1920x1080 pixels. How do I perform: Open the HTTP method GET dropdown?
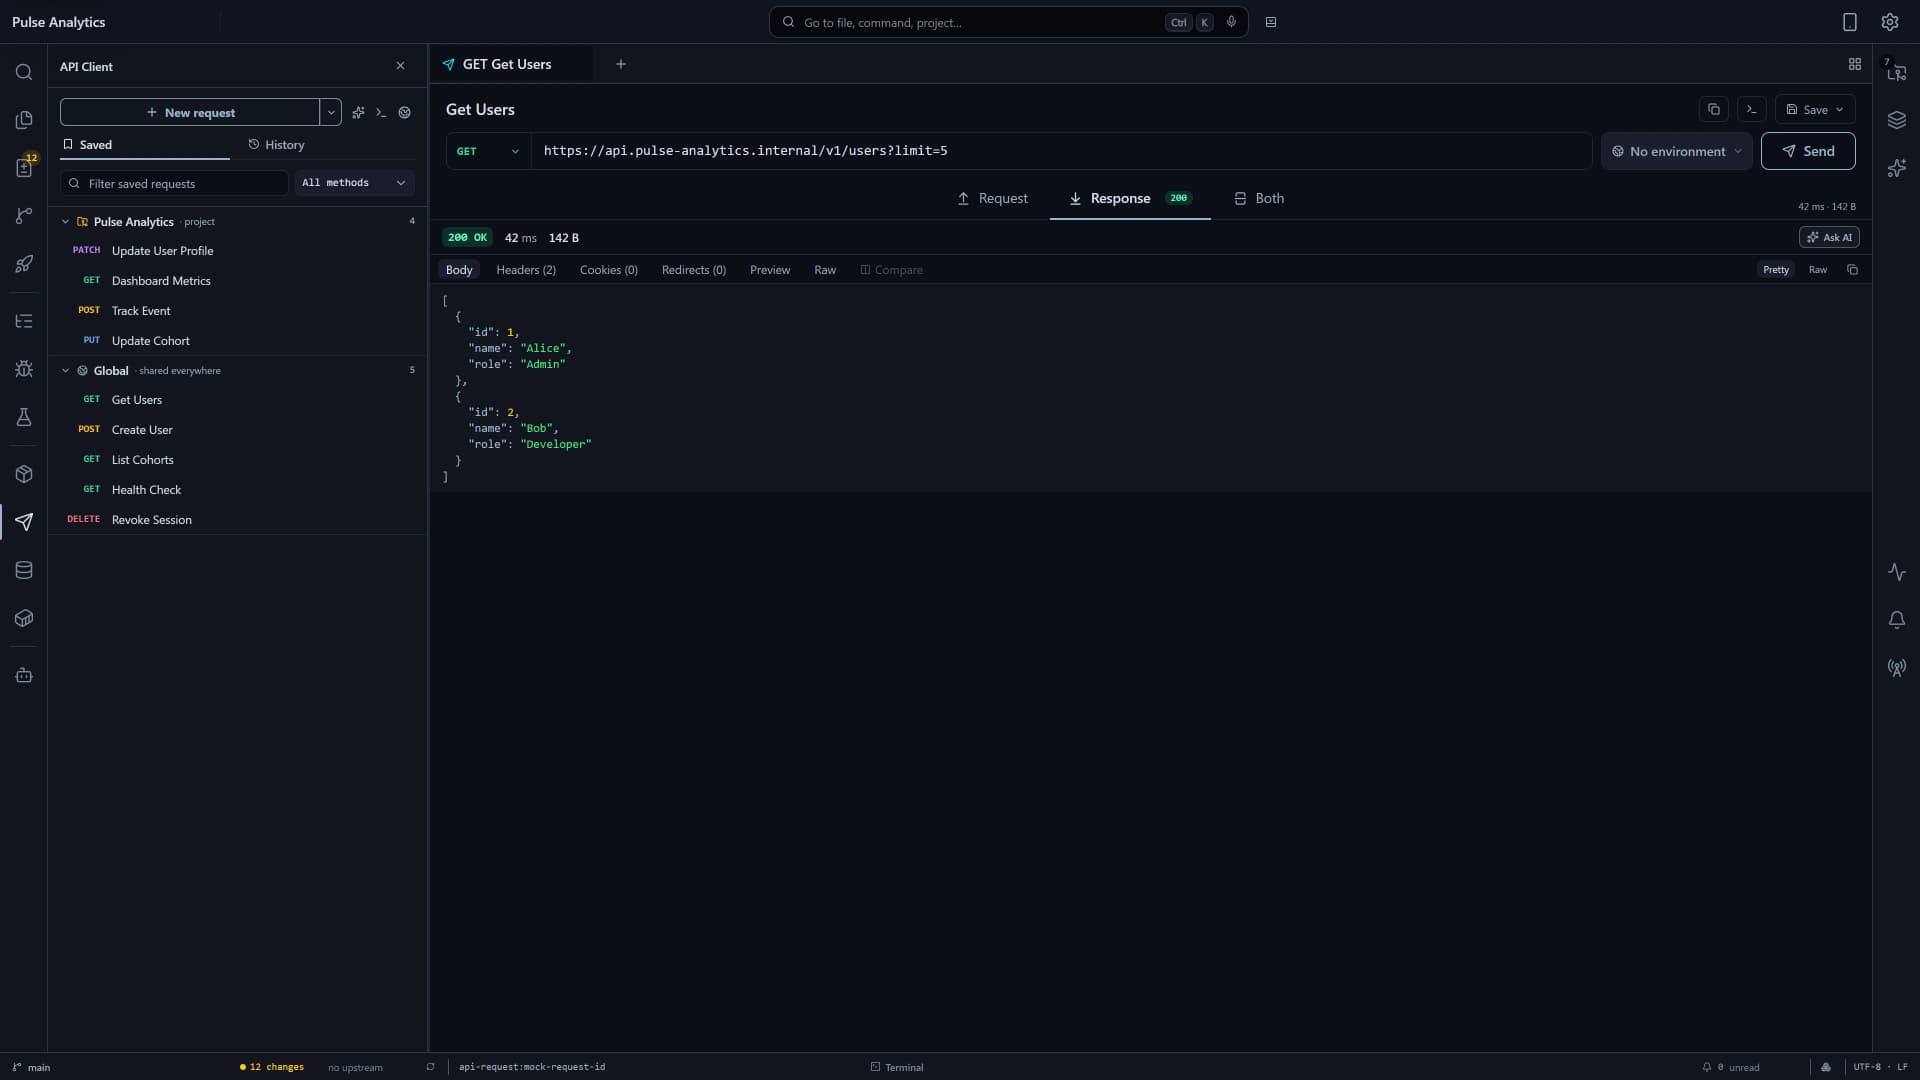488,151
